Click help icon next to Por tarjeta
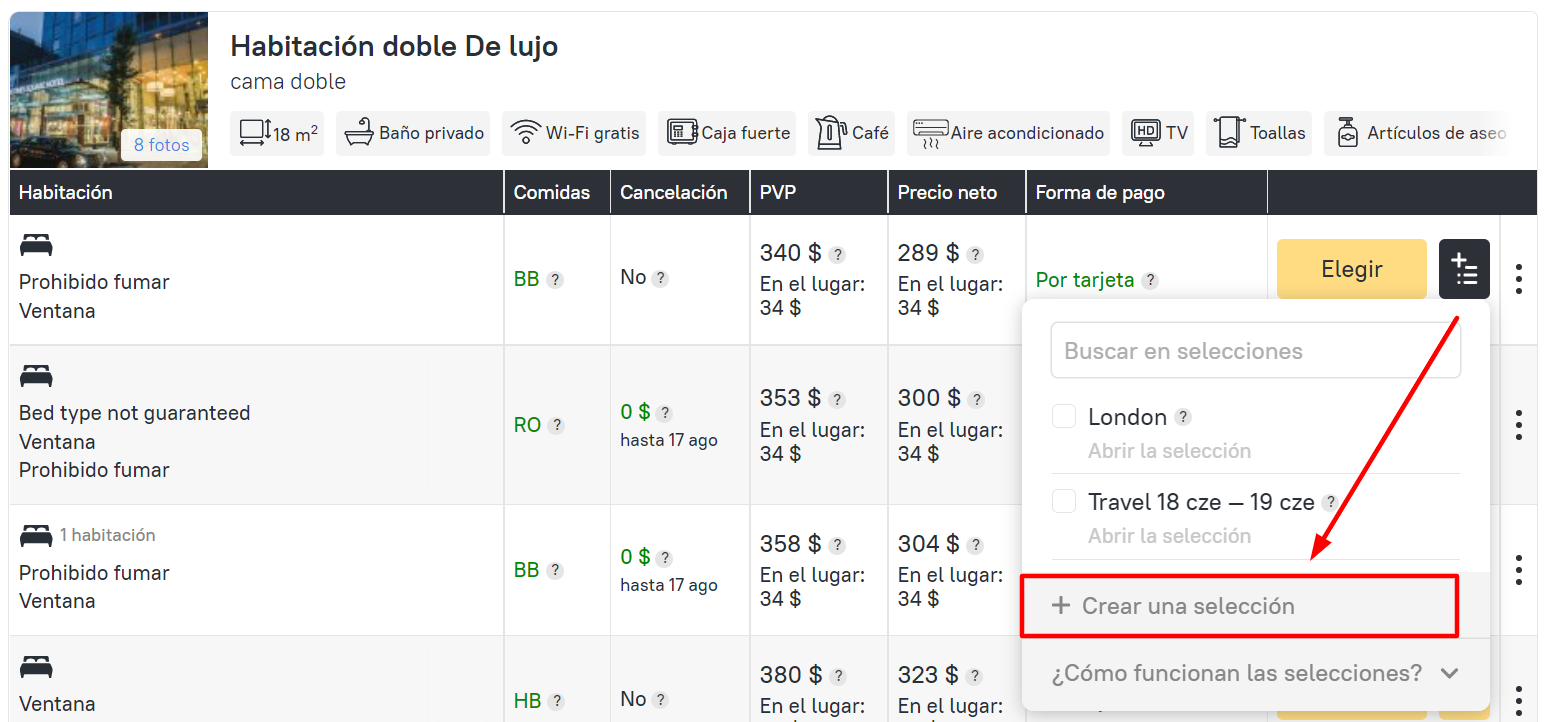This screenshot has width=1544, height=722. point(1150,281)
